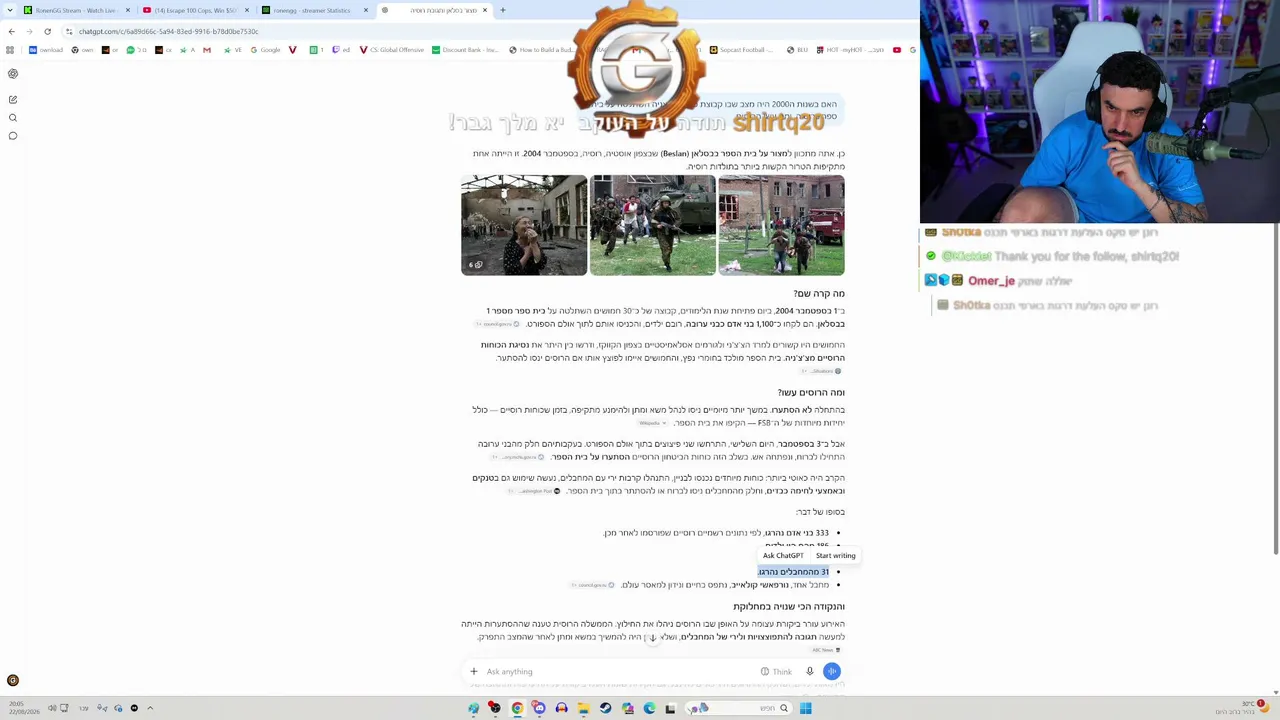Viewport: 1280px width, 720px height.
Task: Open the sidebar chat bubble icon
Action: 13,136
